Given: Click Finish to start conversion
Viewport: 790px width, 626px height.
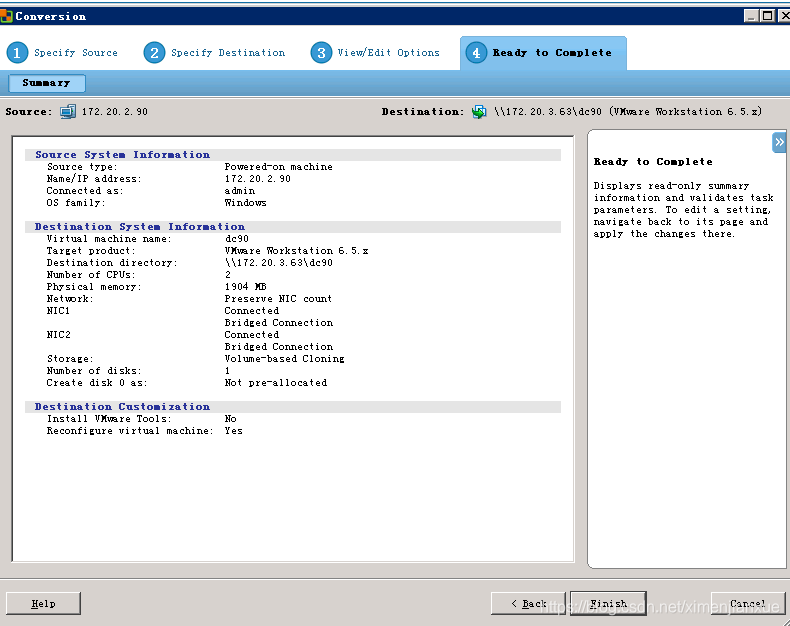Looking at the screenshot, I should 608,603.
